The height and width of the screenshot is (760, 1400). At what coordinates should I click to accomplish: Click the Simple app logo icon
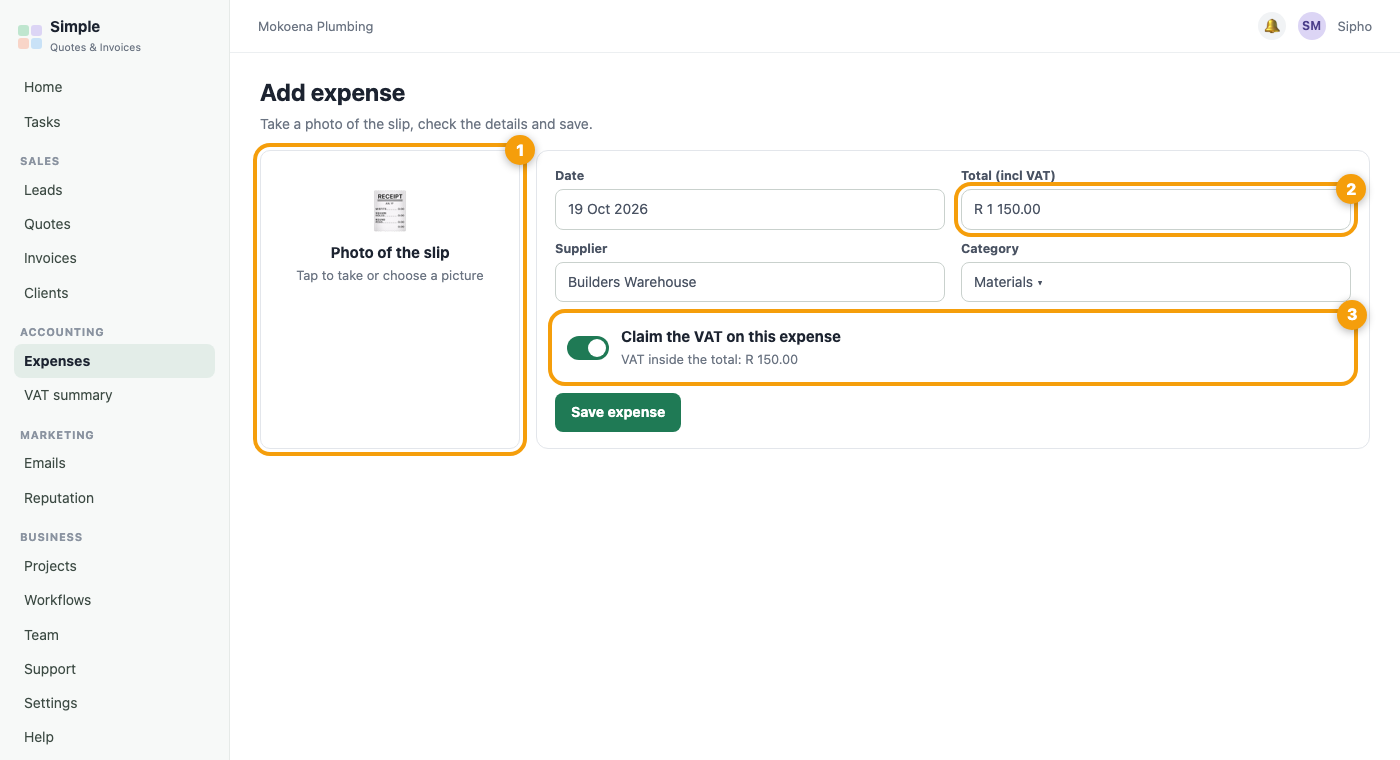(x=30, y=37)
